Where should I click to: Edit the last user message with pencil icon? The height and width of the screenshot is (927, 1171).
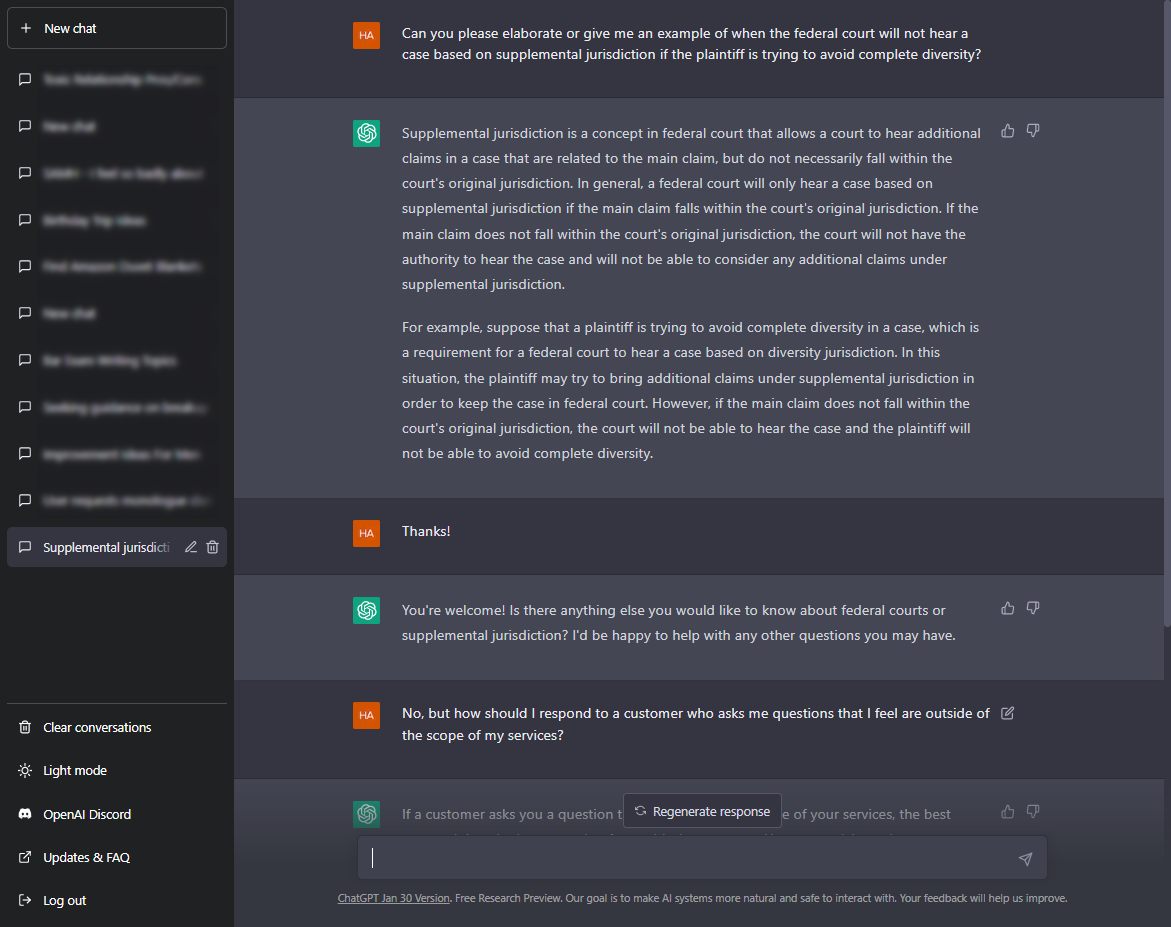[1007, 713]
